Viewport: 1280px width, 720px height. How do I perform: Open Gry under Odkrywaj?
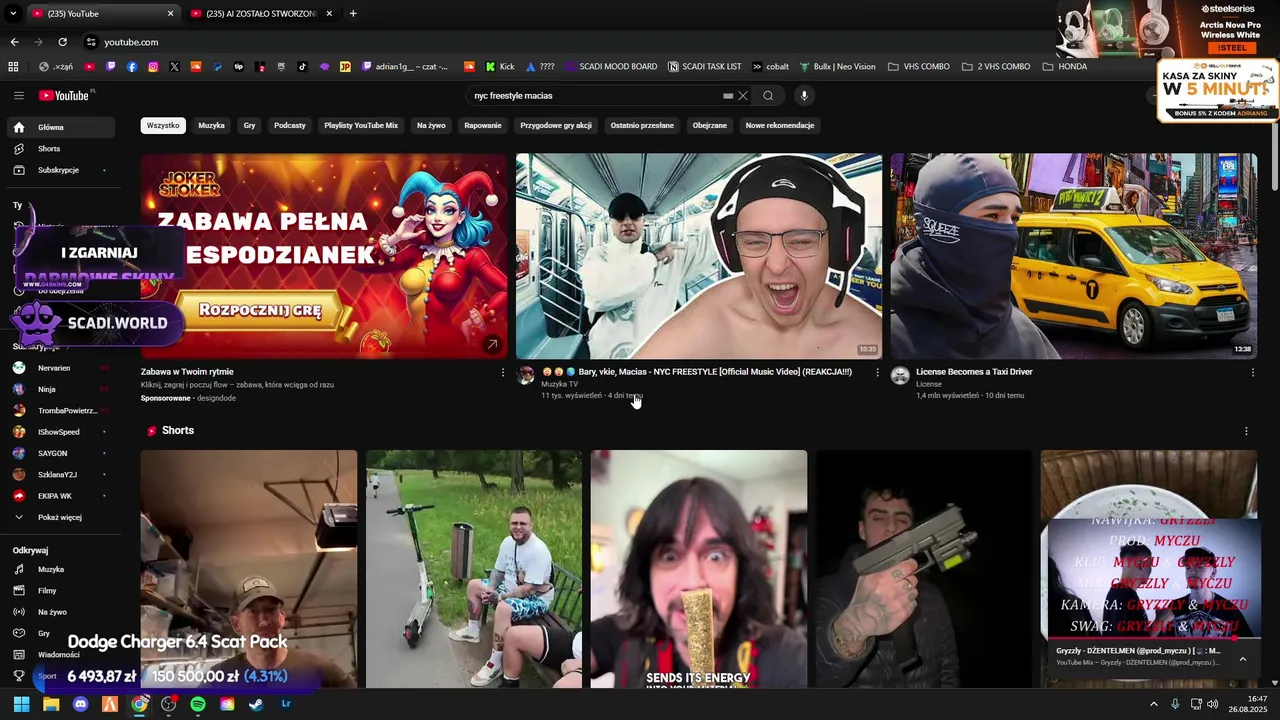(x=60, y=633)
